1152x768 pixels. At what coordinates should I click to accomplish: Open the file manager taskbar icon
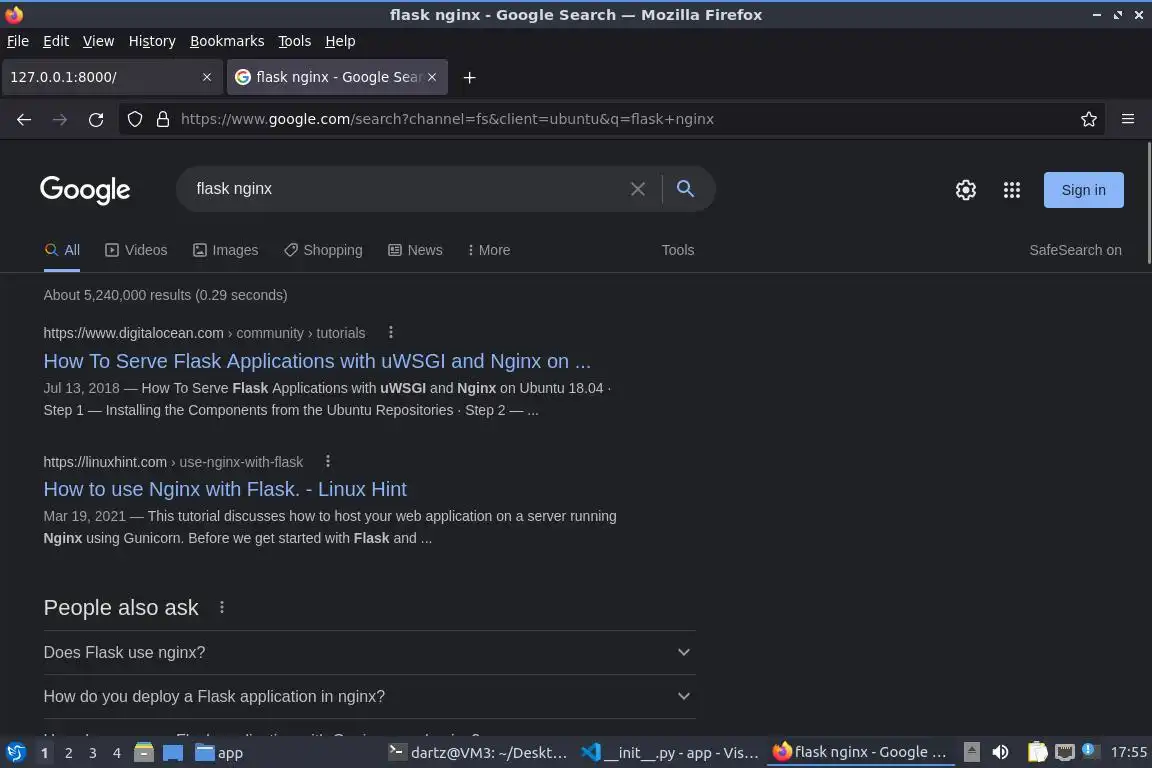click(x=144, y=753)
